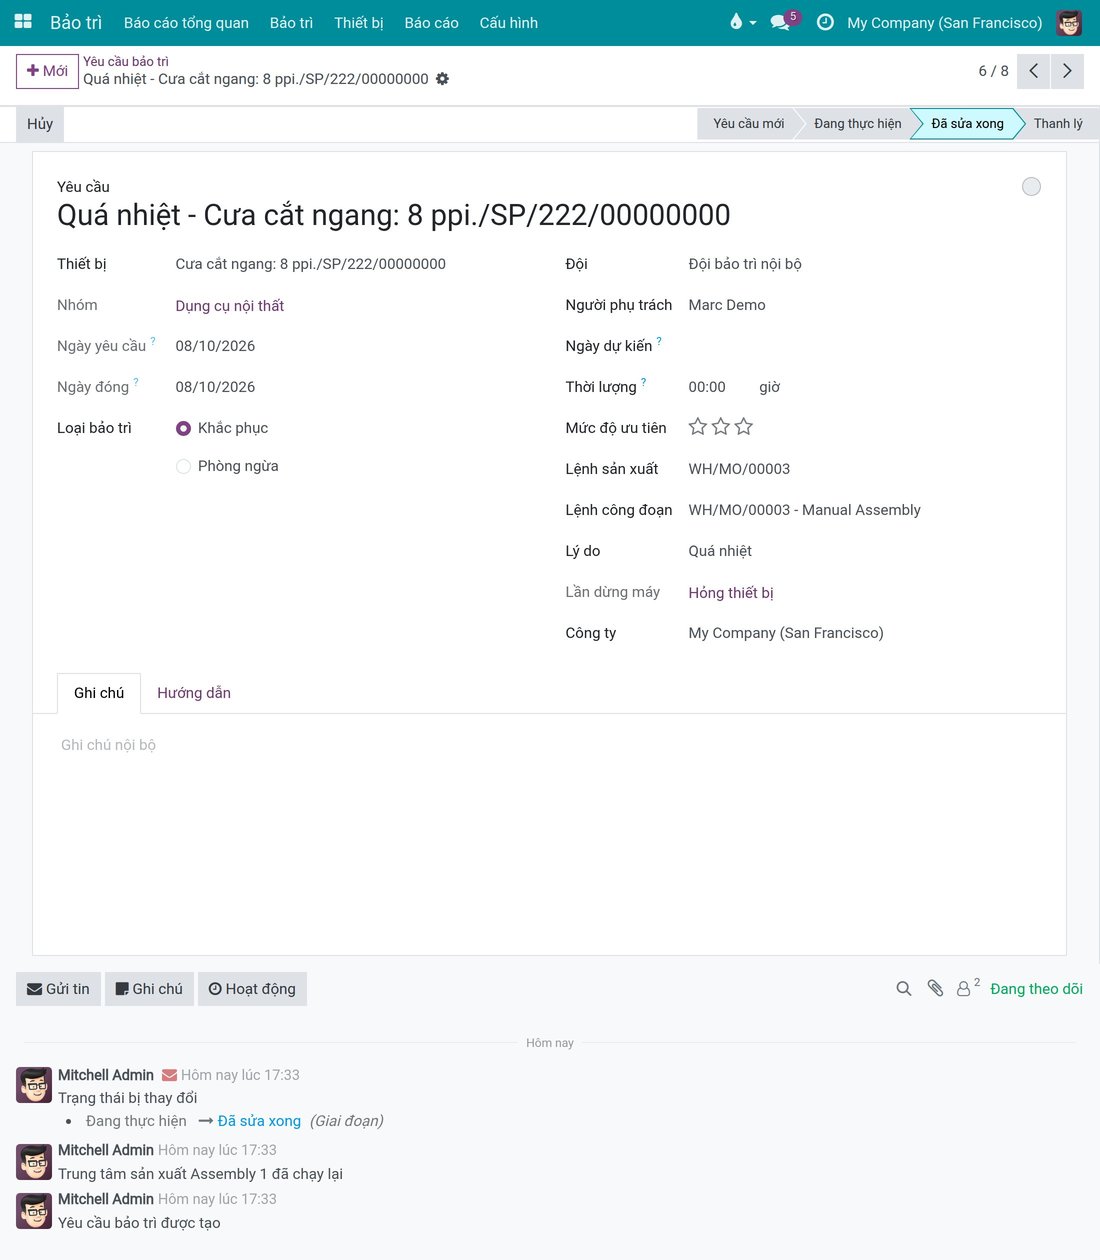Screen dimensions: 1100x1260
Task: Search messages in the chatter
Action: (904, 989)
